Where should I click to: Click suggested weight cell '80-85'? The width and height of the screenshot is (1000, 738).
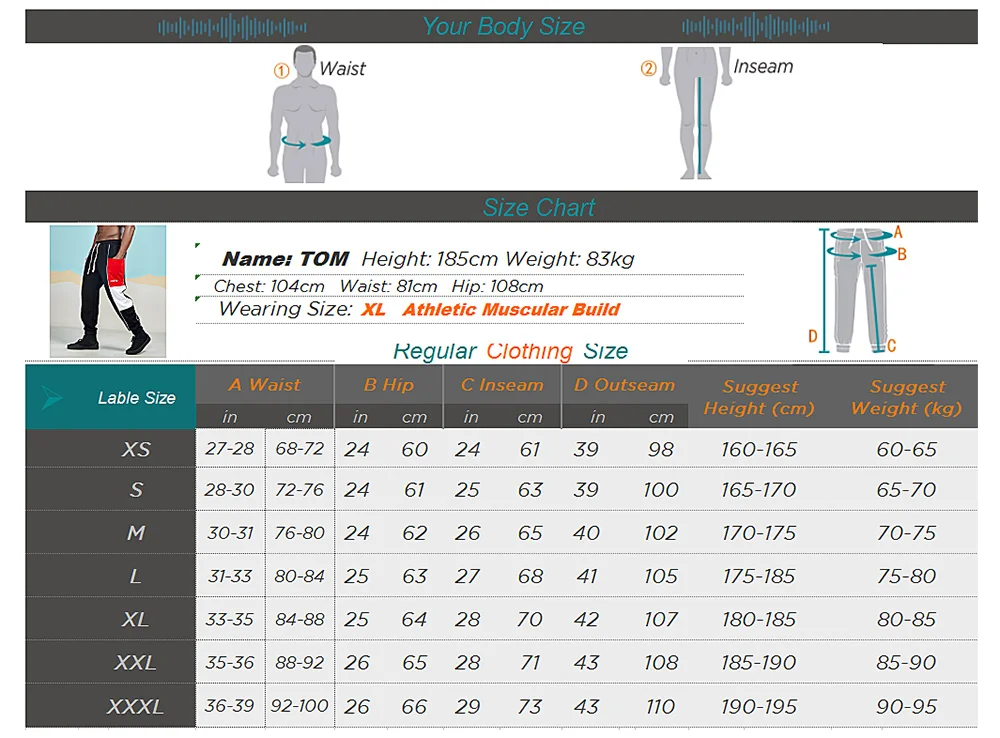click(x=906, y=619)
